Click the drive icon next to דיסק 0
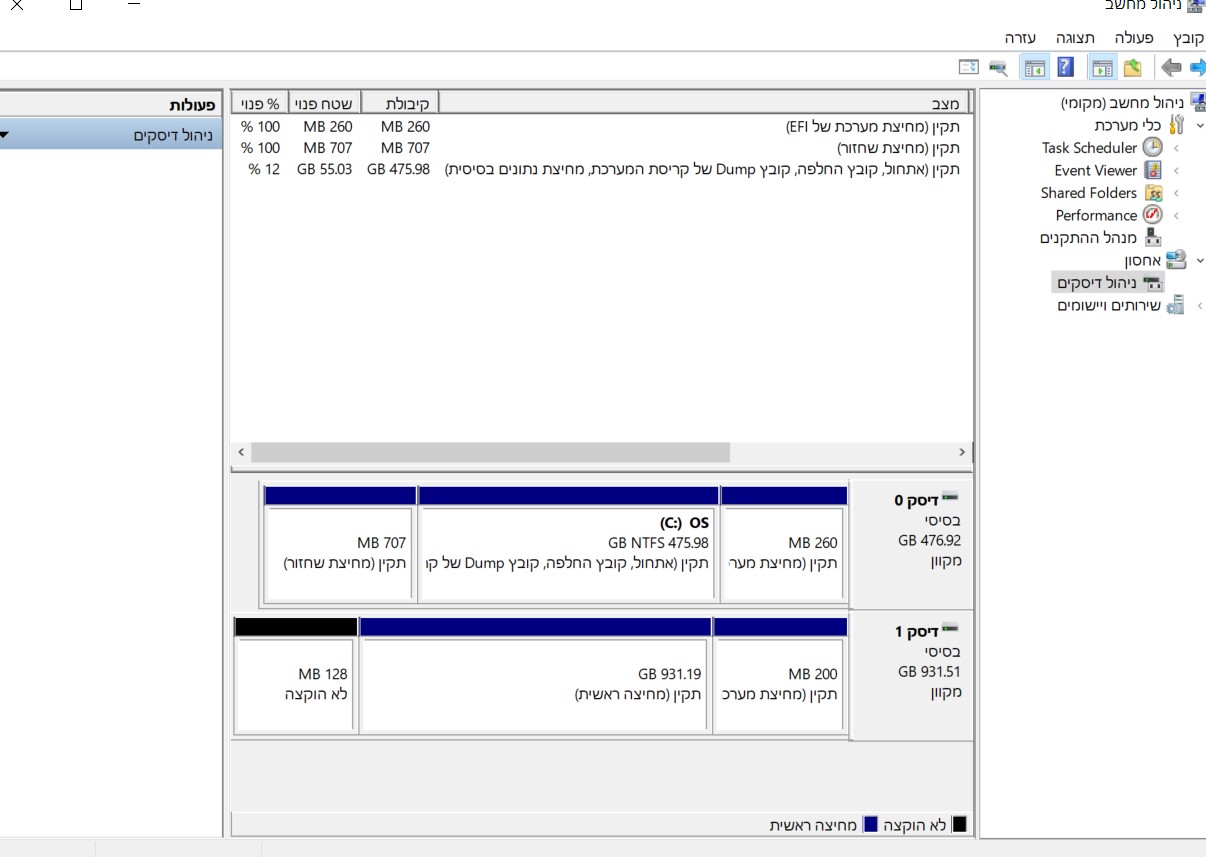This screenshot has width=1206, height=857. point(950,498)
